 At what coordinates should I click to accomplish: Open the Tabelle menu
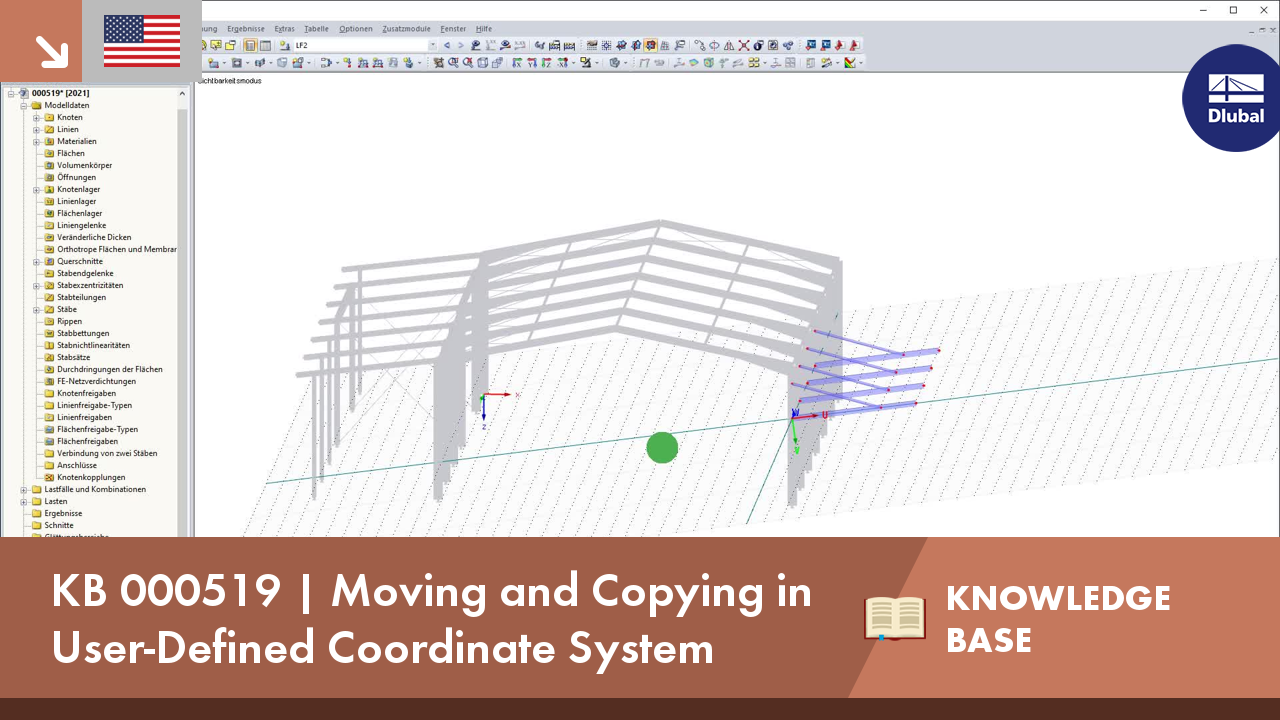coord(316,28)
